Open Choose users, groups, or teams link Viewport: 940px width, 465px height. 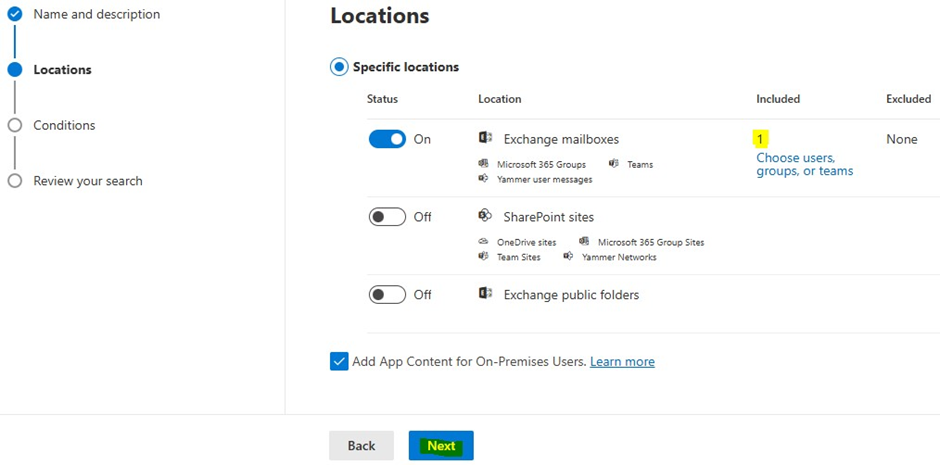pos(804,164)
